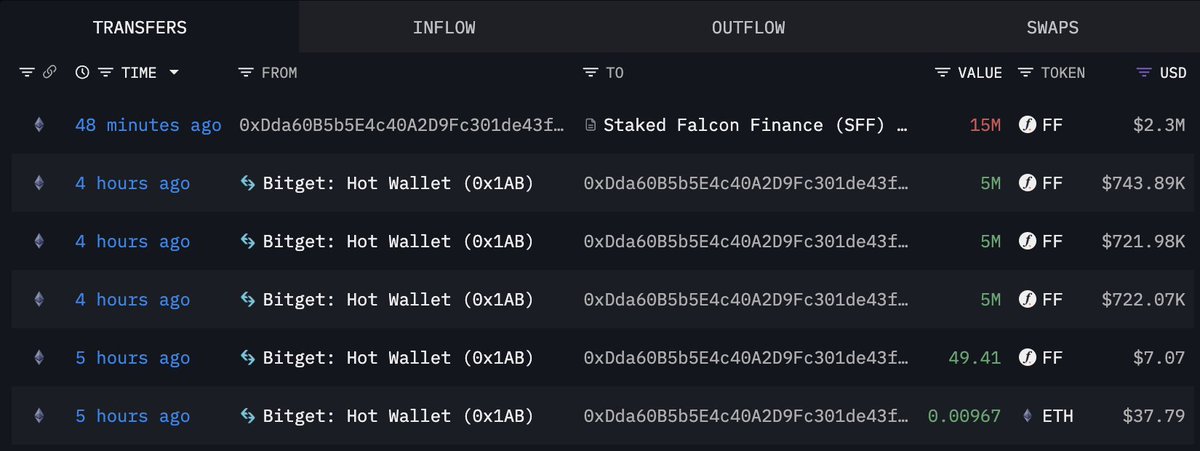Viewport: 1200px width, 451px height.
Task: Open the FROM column filter
Action: [246, 73]
